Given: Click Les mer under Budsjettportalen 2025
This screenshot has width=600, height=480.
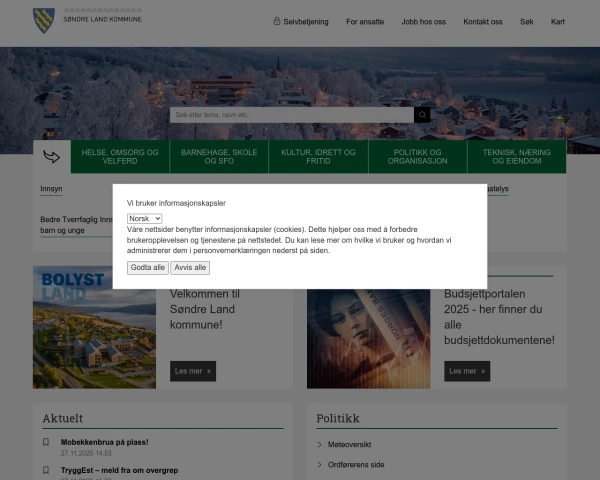Looking at the screenshot, I should click(x=467, y=371).
